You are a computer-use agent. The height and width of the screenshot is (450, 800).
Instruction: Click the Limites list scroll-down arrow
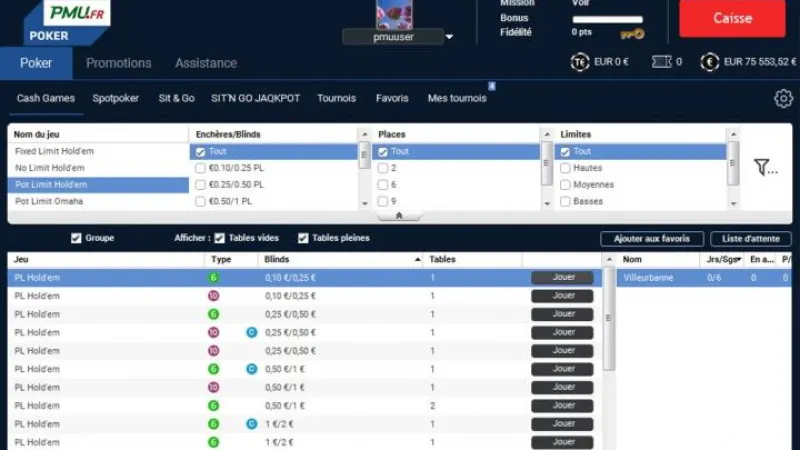[x=733, y=204]
